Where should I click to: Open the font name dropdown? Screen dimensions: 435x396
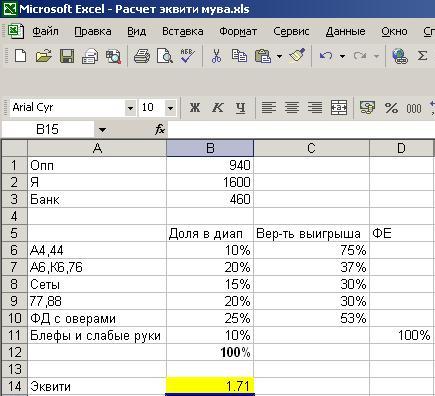tap(130, 108)
